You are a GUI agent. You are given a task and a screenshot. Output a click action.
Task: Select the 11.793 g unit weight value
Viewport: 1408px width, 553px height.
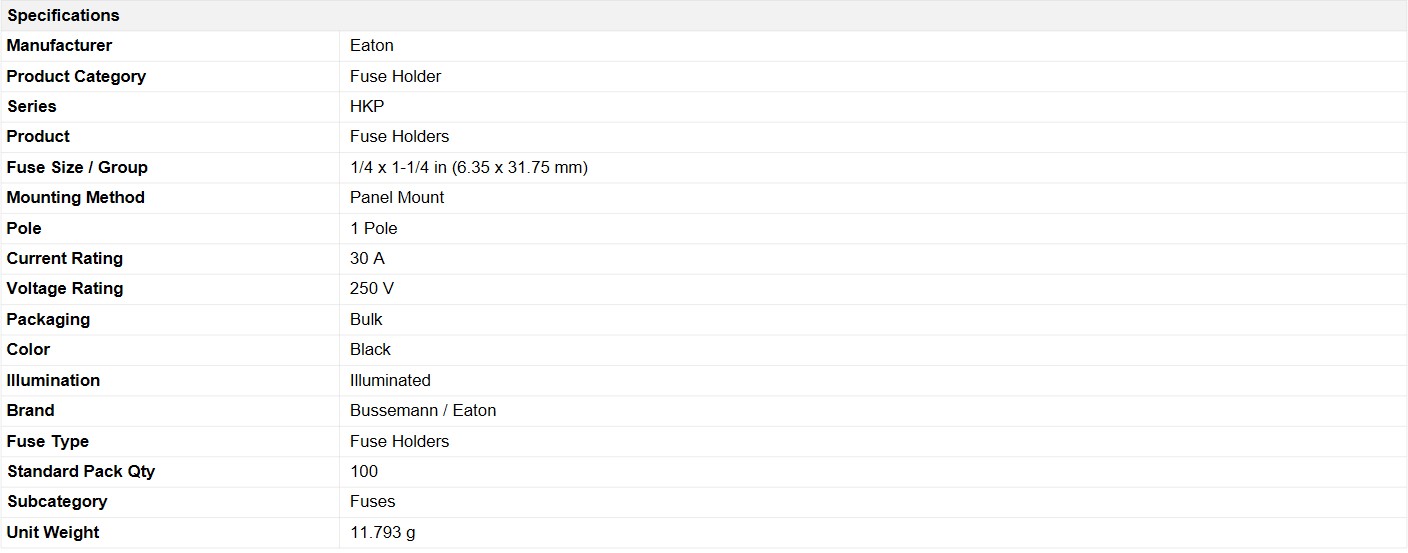(383, 532)
